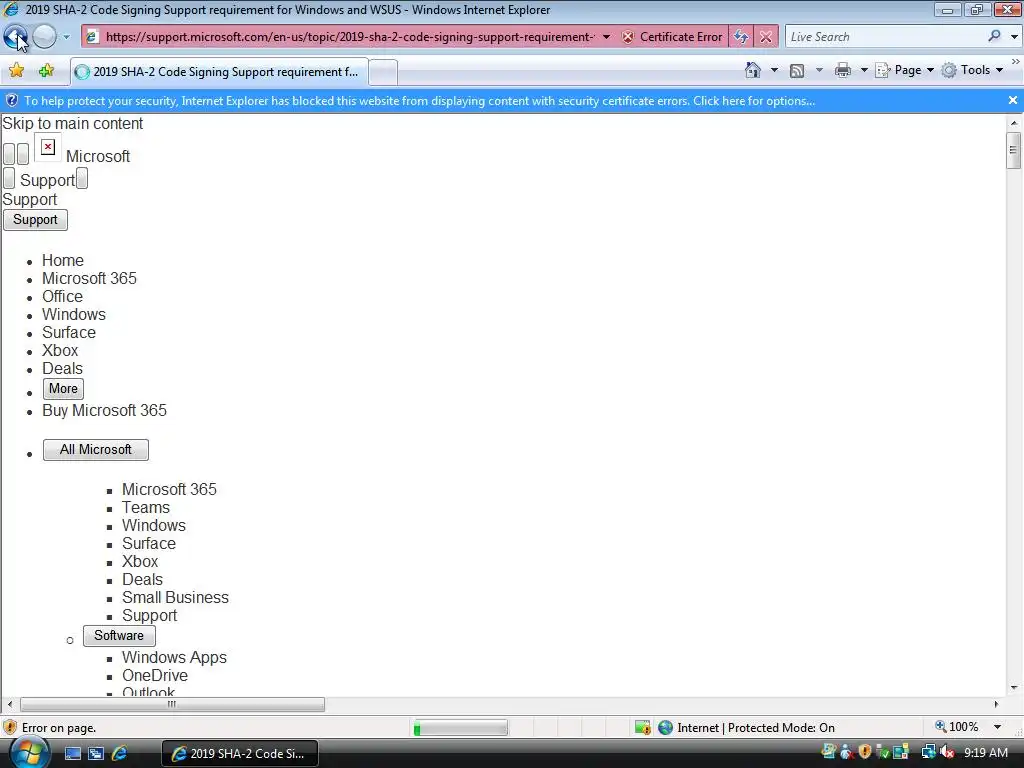Click the 100% zoom level button
Viewport: 1024px width, 768px height.
pos(957,727)
